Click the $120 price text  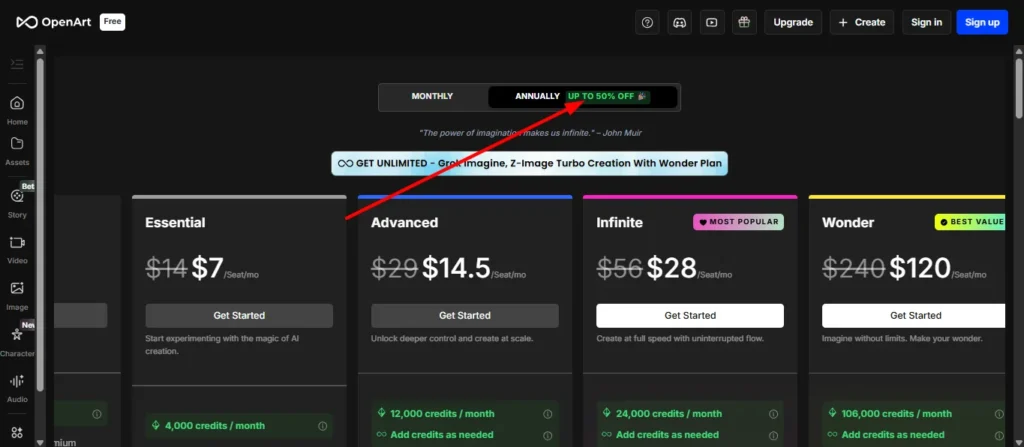click(x=920, y=268)
